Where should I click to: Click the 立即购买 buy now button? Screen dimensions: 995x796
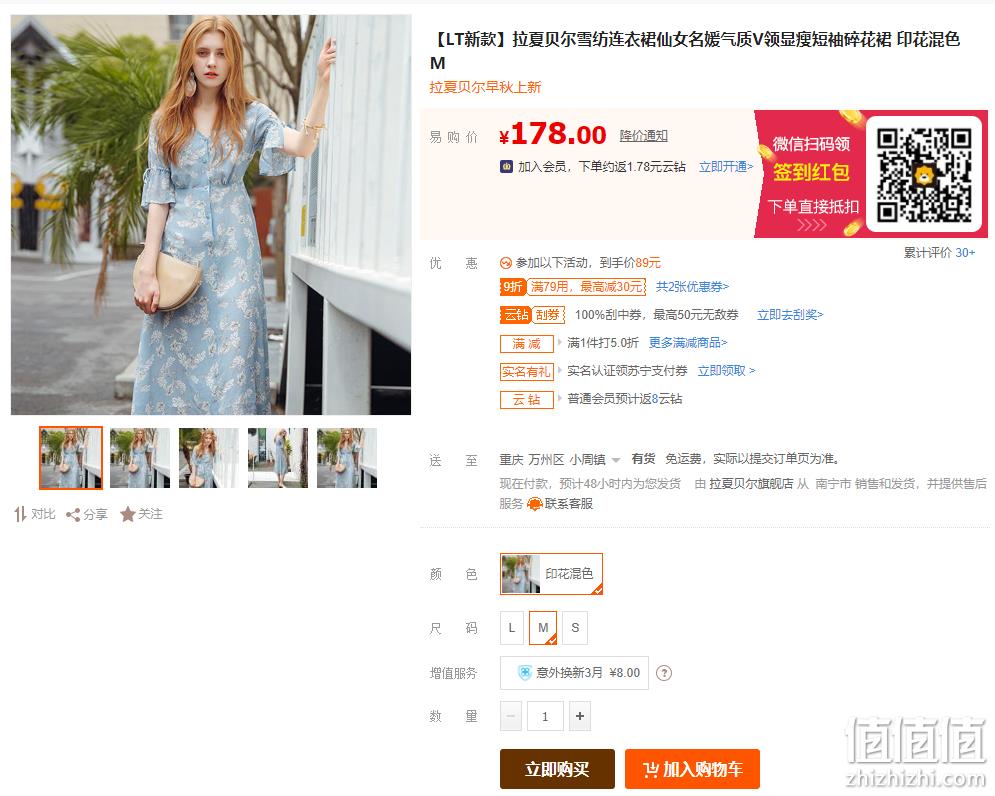pos(557,769)
